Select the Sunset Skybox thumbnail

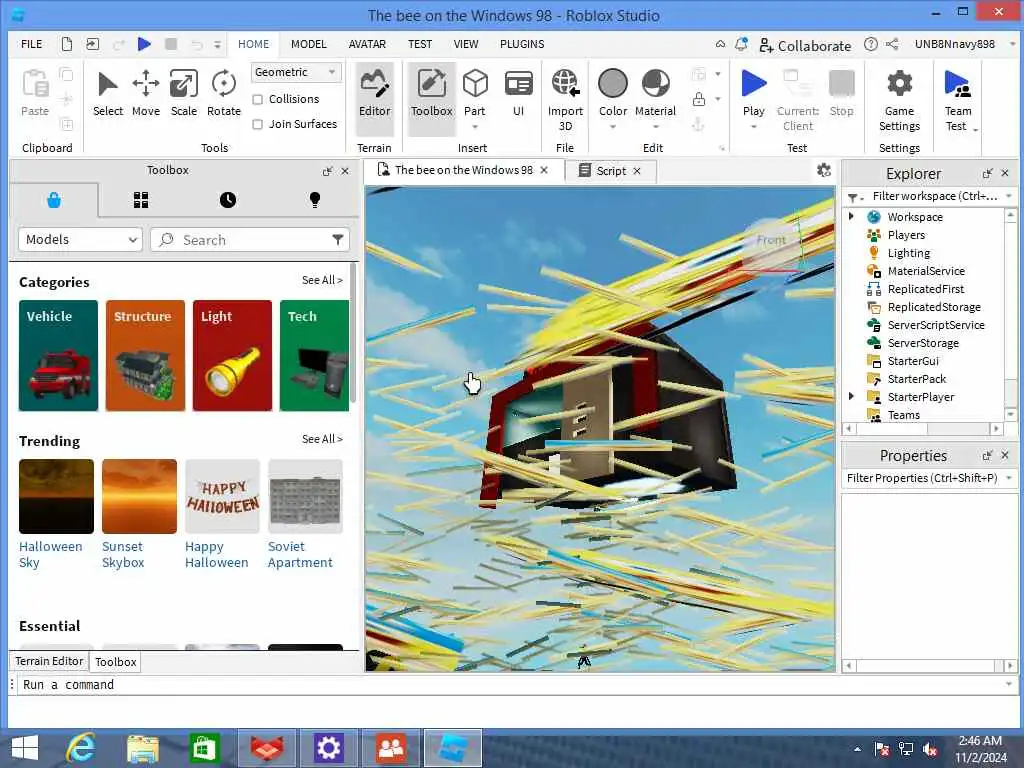pyautogui.click(x=139, y=496)
